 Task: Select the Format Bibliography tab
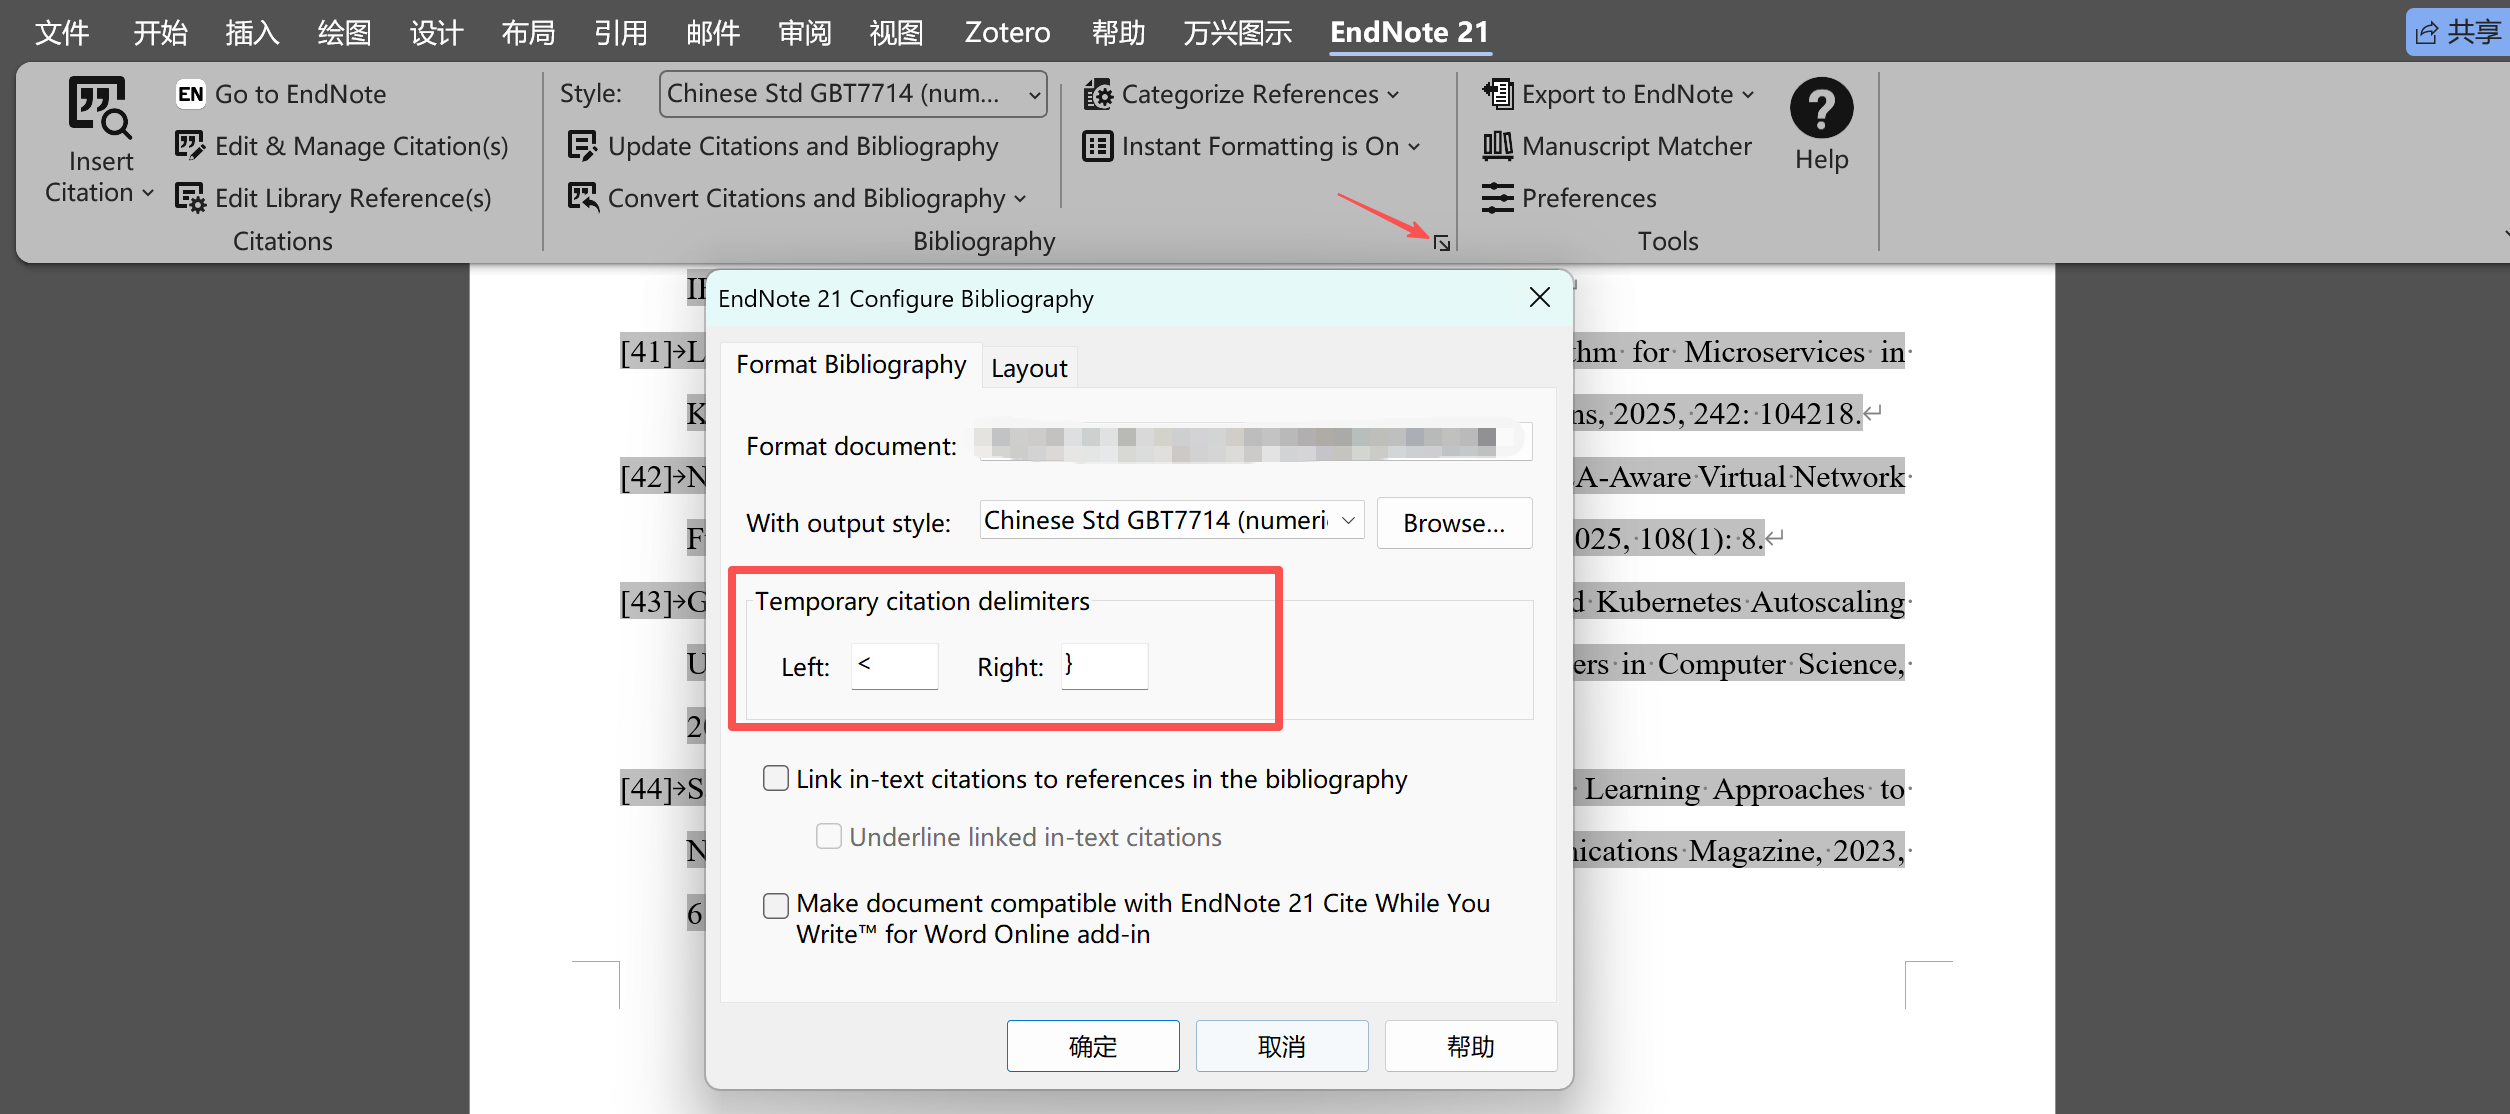point(851,365)
